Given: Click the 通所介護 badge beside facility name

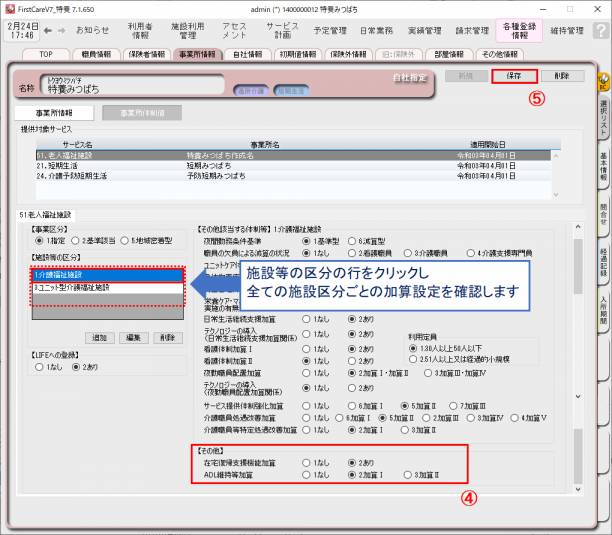Looking at the screenshot, I should 249,90.
